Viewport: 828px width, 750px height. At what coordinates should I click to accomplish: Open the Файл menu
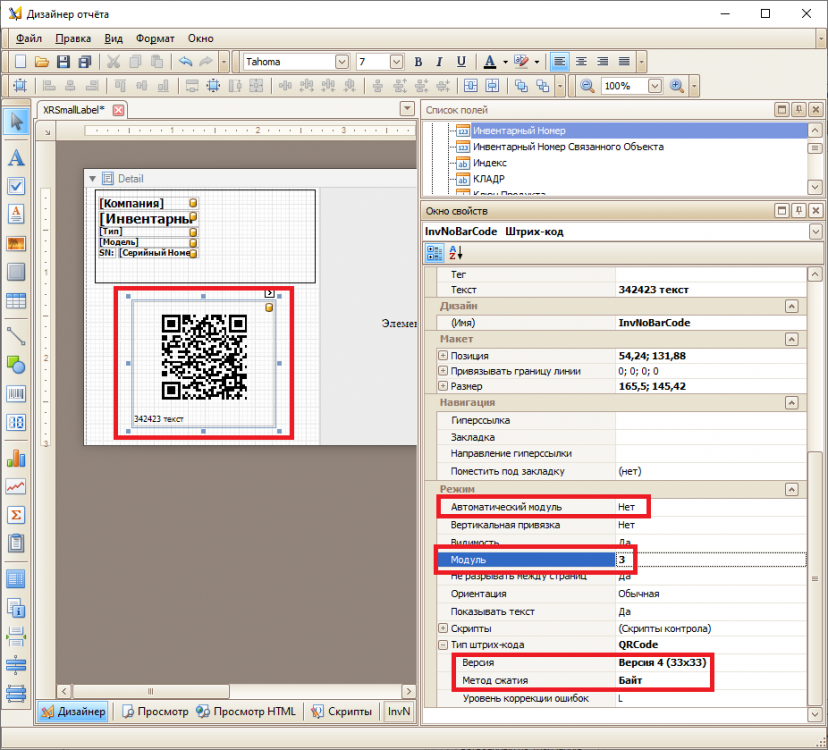click(29, 39)
